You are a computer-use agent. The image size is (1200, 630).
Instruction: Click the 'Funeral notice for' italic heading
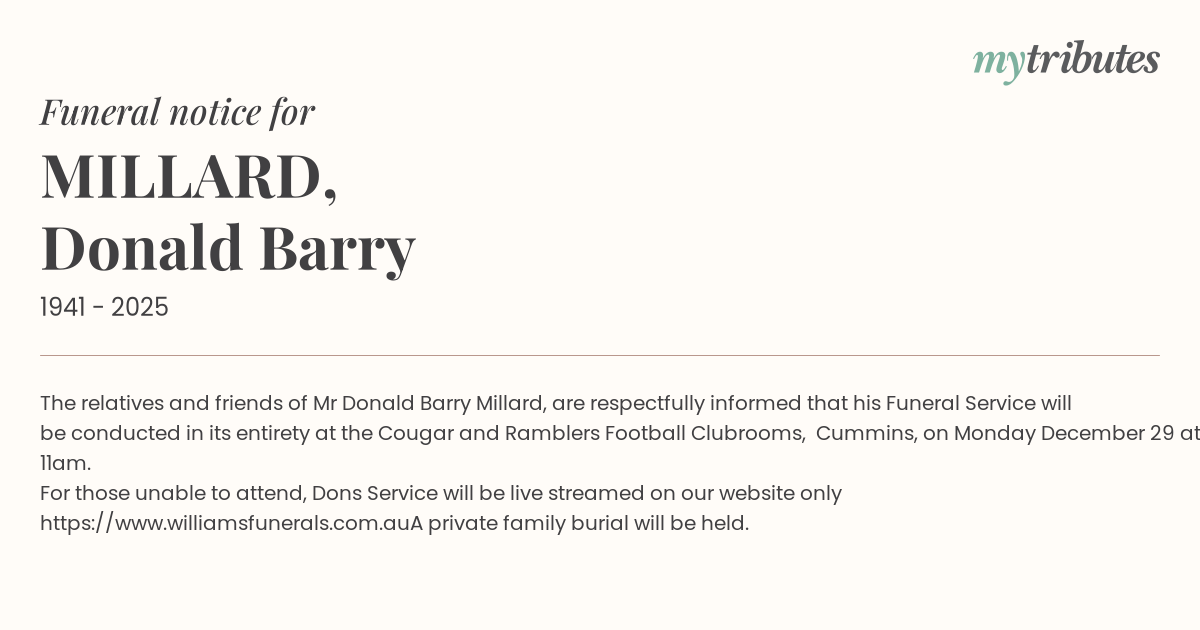(x=177, y=112)
